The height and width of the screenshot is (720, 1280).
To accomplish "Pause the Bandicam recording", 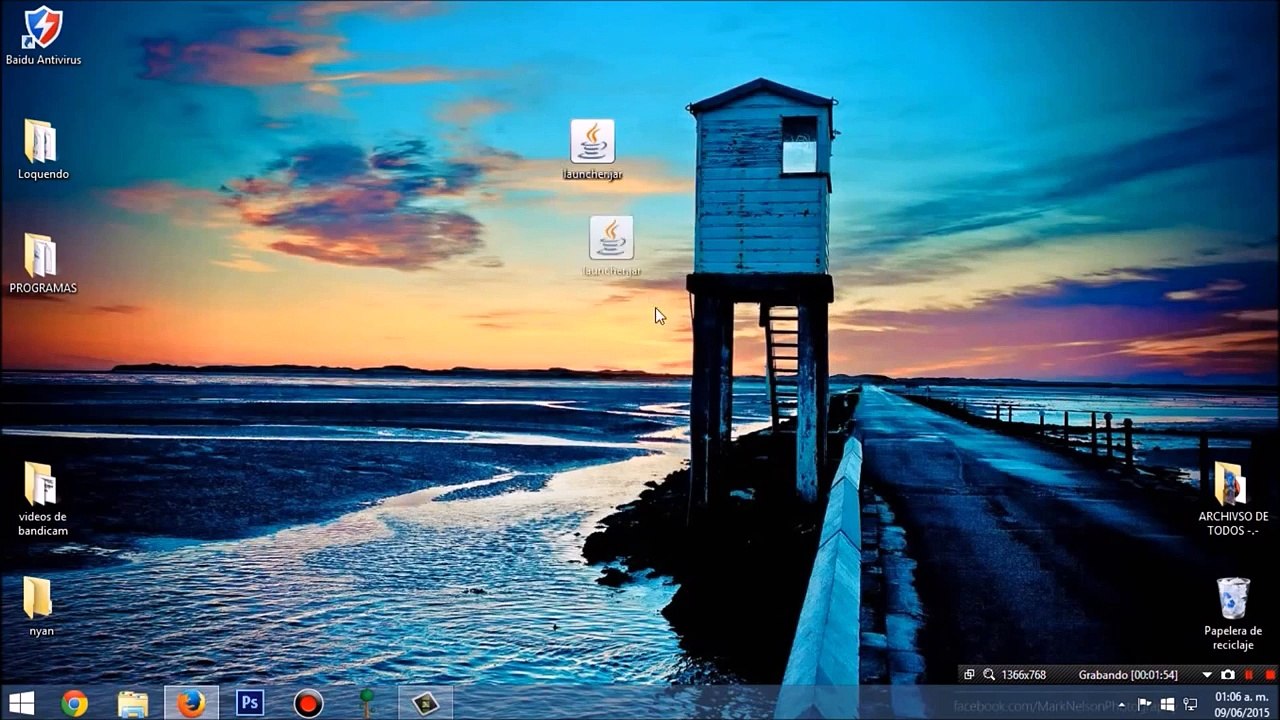I will point(1249,675).
